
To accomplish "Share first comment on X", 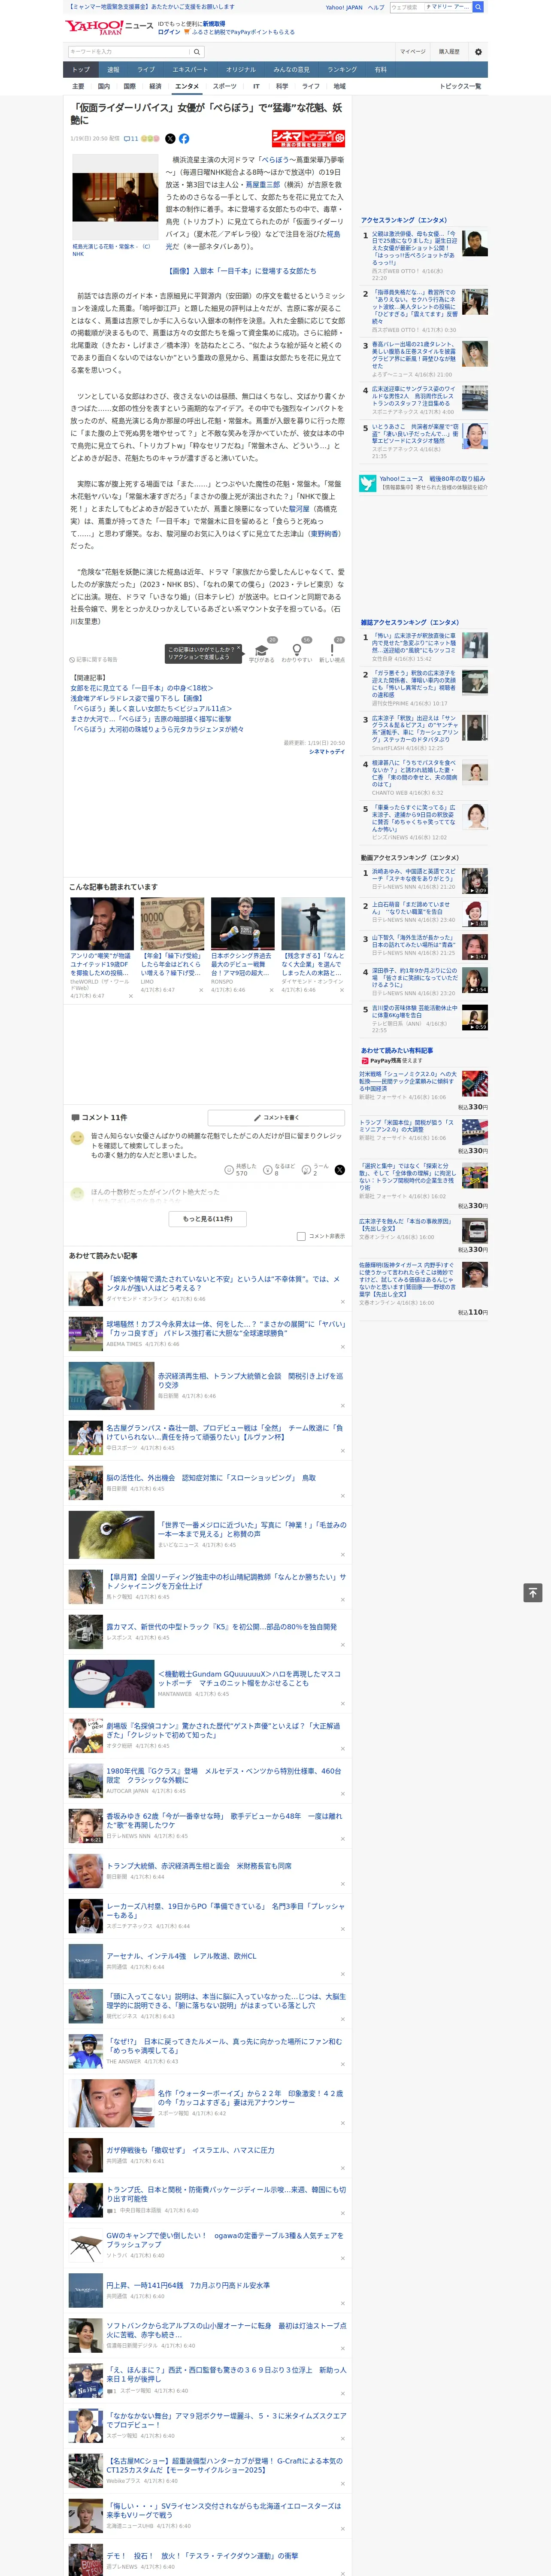I will (339, 1169).
